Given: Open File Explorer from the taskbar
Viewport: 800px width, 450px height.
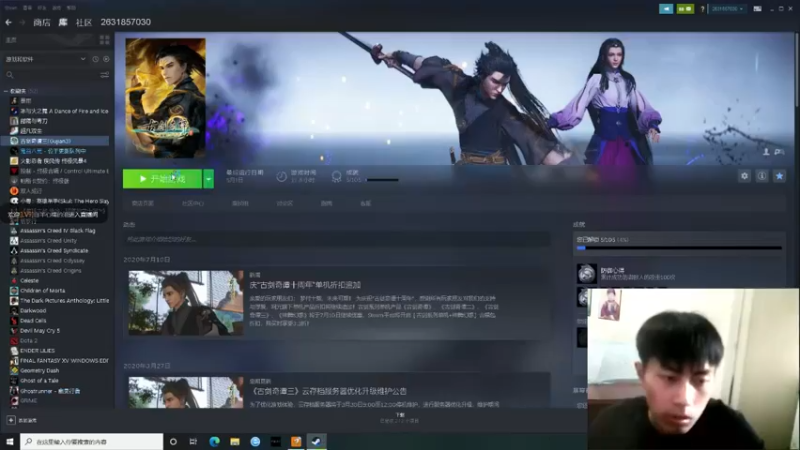Looking at the screenshot, I should [x=235, y=441].
